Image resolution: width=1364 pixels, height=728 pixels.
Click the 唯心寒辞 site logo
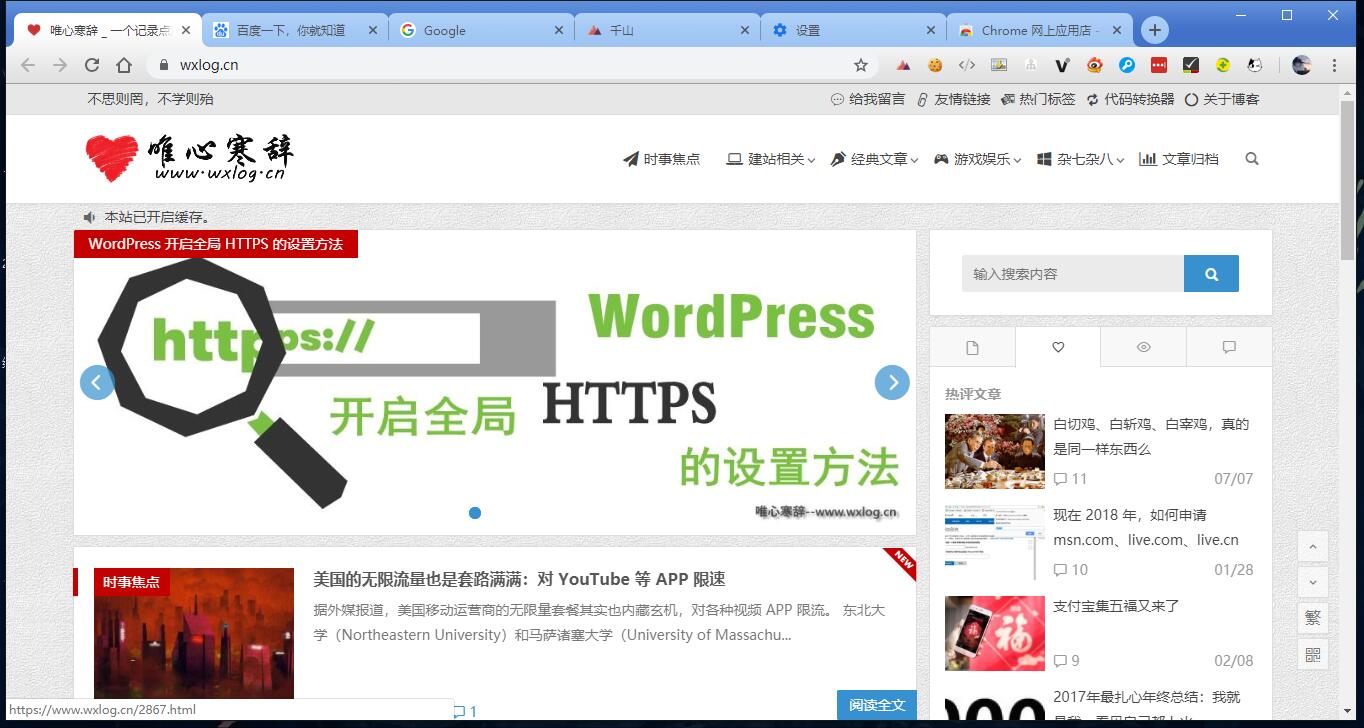click(190, 158)
